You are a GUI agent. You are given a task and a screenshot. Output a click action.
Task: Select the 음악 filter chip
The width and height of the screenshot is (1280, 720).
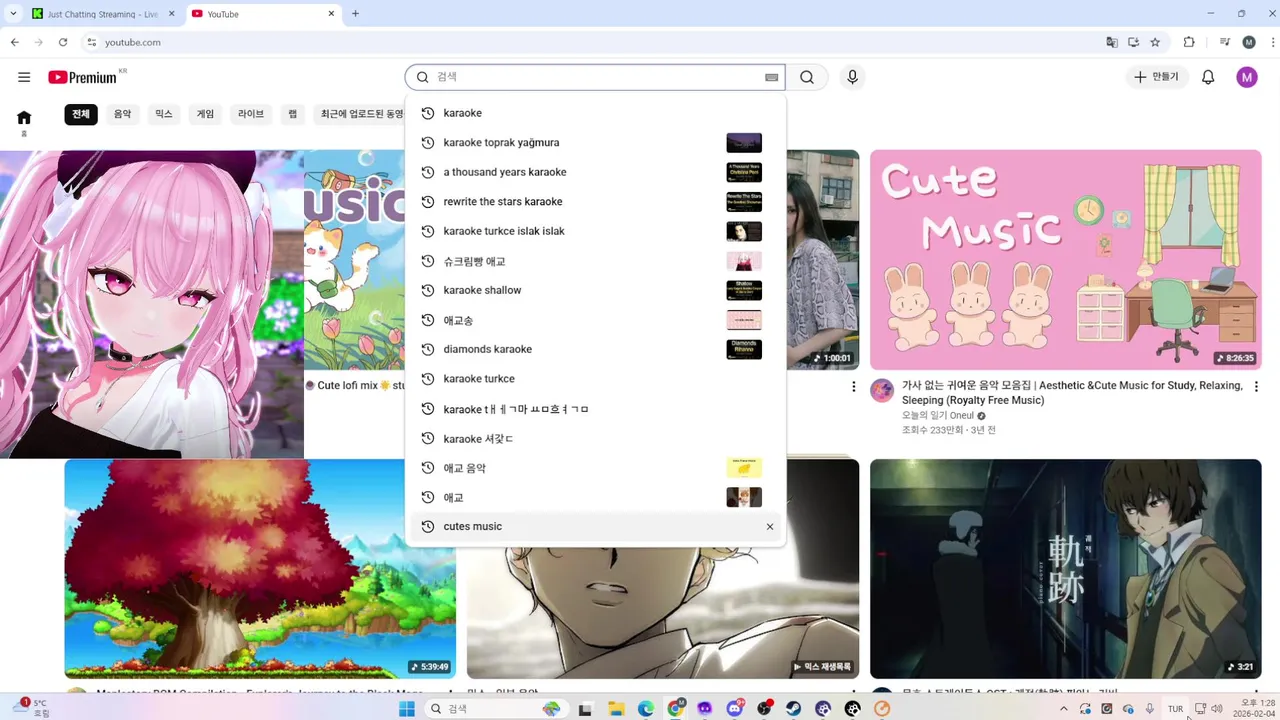(122, 114)
